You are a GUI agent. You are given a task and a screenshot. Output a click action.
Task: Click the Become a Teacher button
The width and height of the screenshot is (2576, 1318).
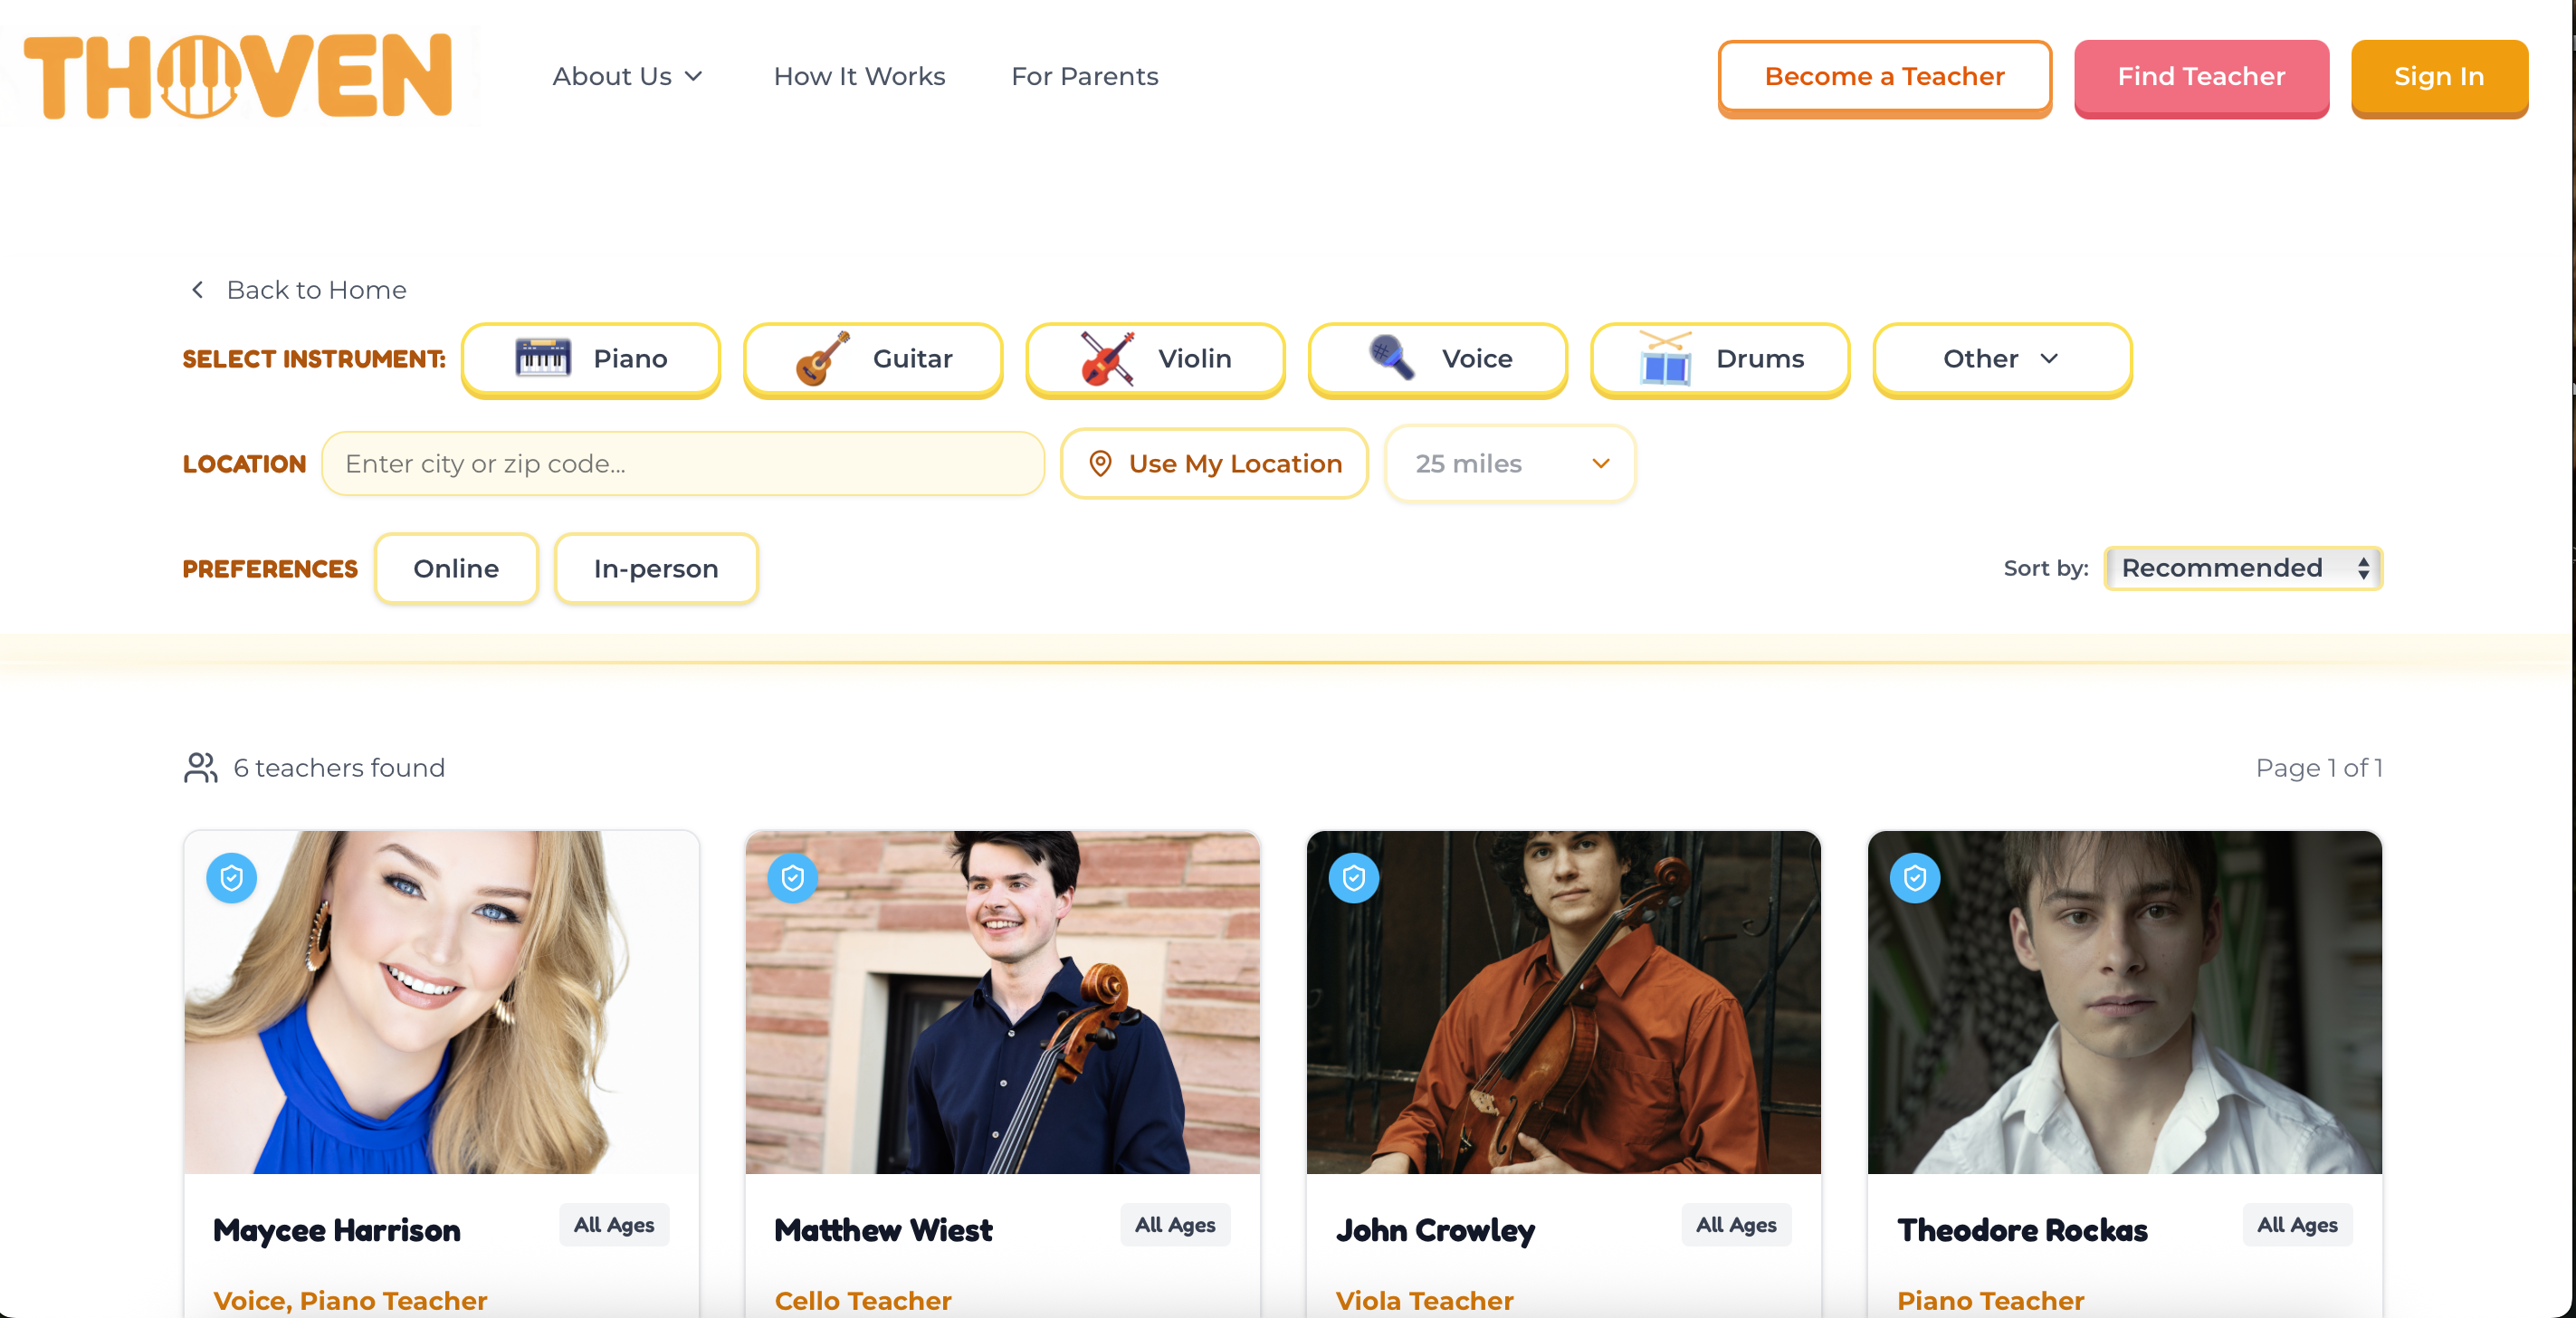[x=1884, y=77]
